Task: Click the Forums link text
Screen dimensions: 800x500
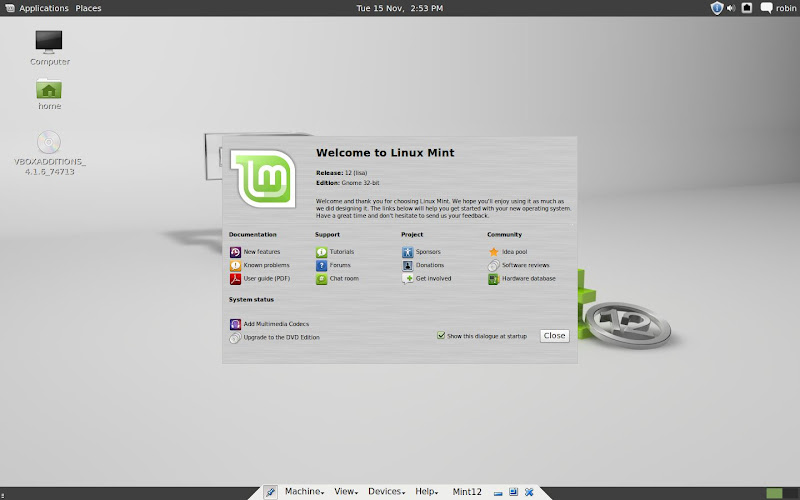Action: [x=340, y=265]
